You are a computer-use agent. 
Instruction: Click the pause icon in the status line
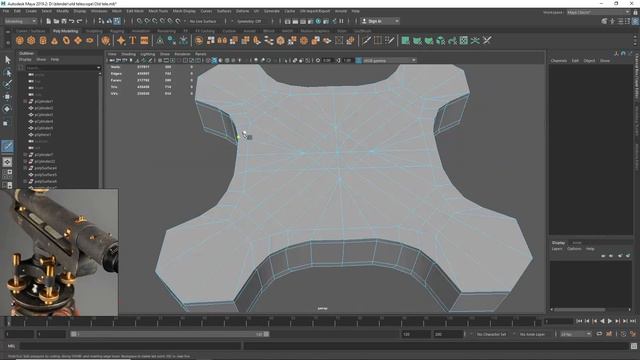pos(341,21)
